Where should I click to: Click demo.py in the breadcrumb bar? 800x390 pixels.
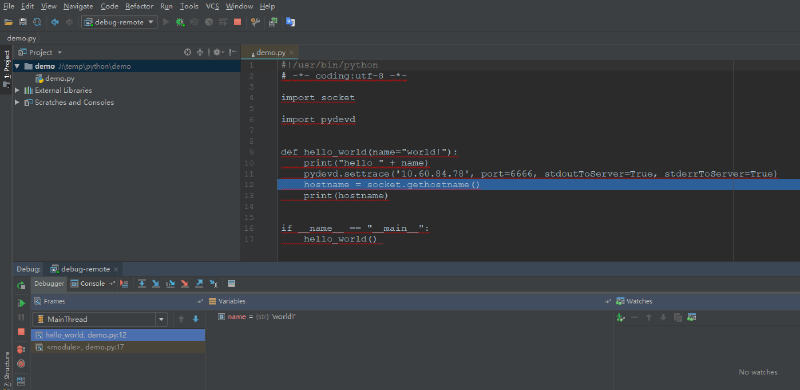pos(20,38)
